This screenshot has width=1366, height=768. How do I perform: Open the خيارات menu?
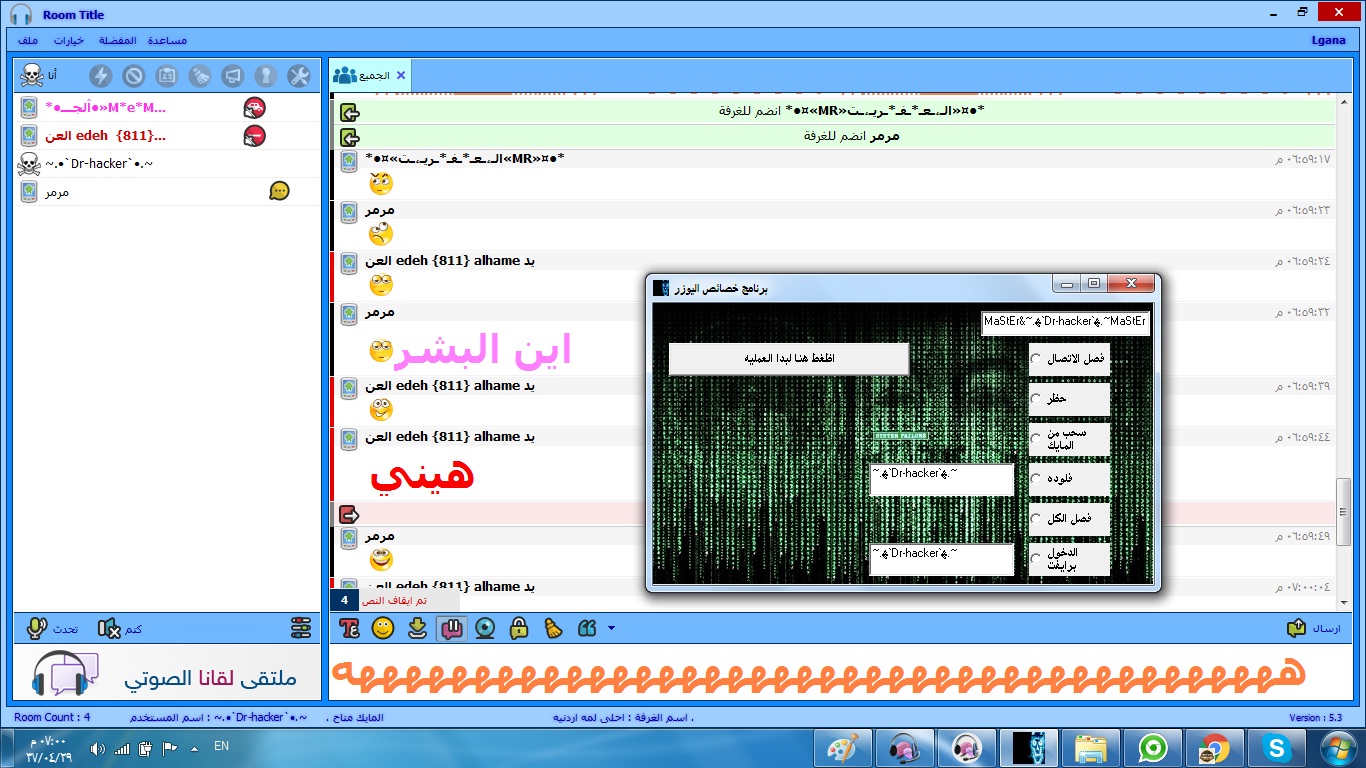coord(69,41)
